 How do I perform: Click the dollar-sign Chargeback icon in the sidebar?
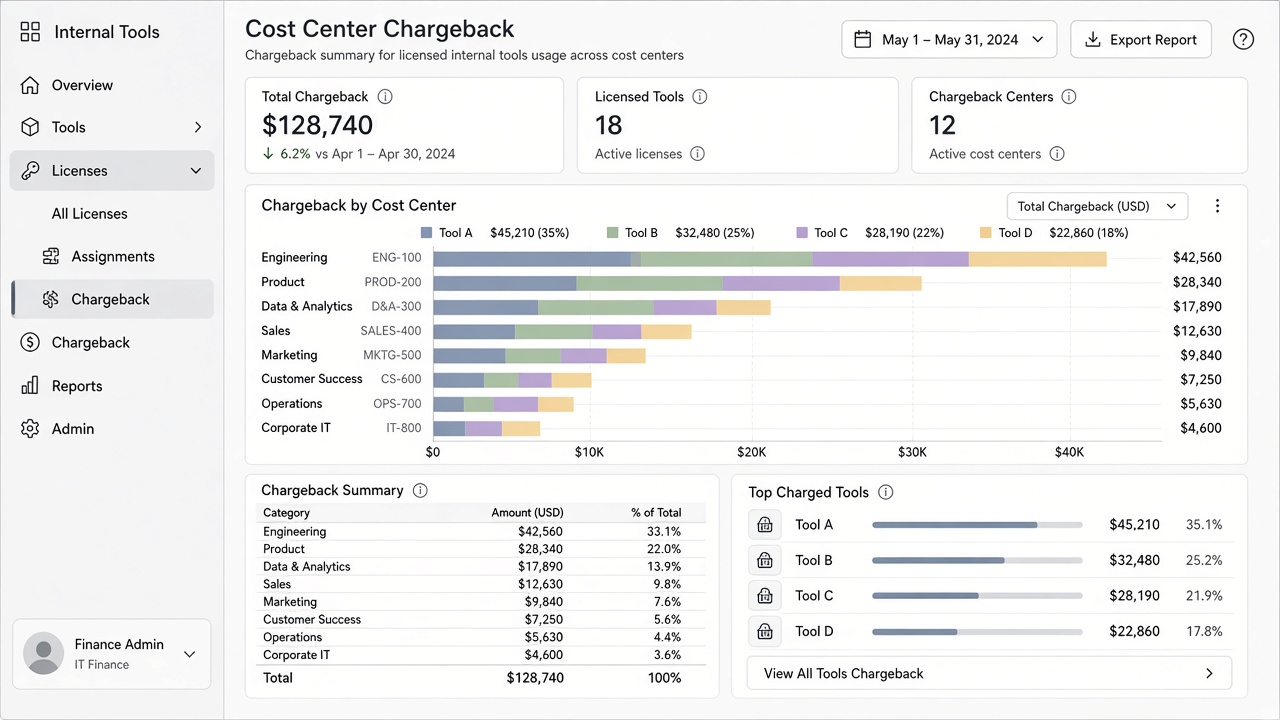[x=30, y=343]
